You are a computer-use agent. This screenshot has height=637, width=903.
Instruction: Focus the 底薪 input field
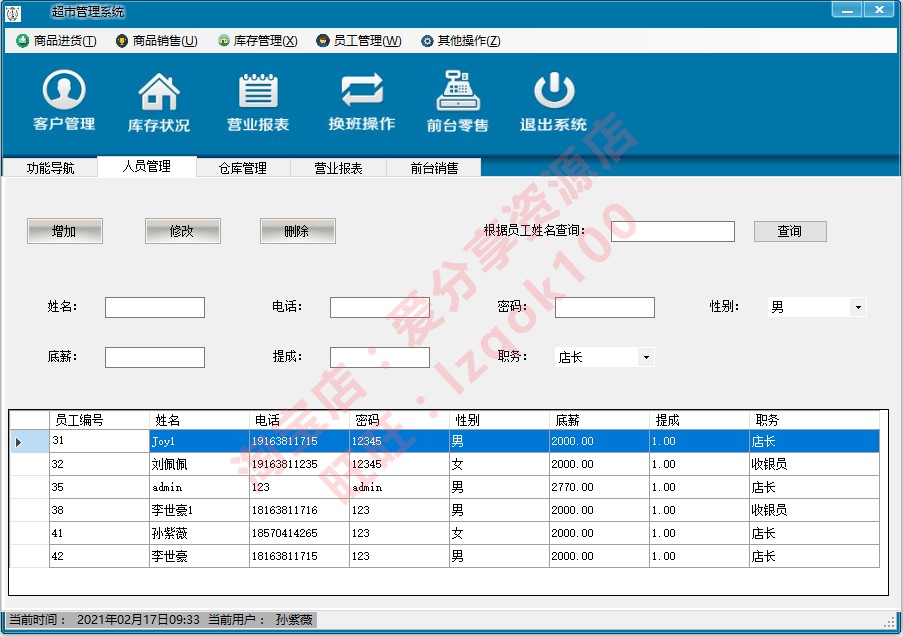(x=155, y=357)
